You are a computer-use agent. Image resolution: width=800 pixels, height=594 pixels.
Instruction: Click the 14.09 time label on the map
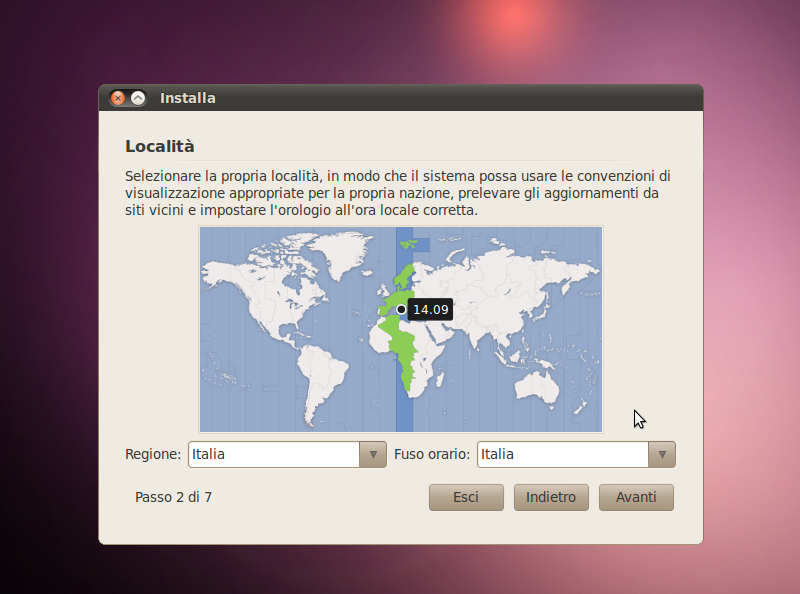[430, 309]
